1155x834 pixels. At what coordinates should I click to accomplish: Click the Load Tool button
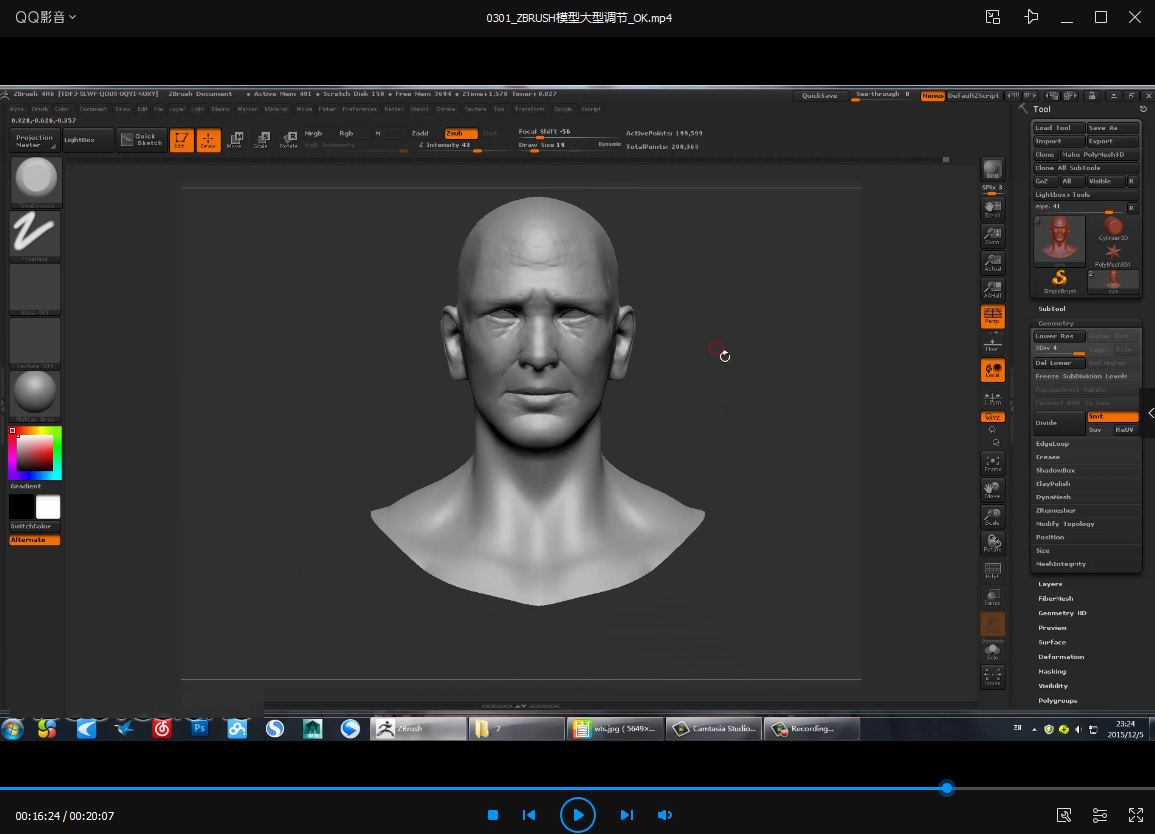(1058, 128)
